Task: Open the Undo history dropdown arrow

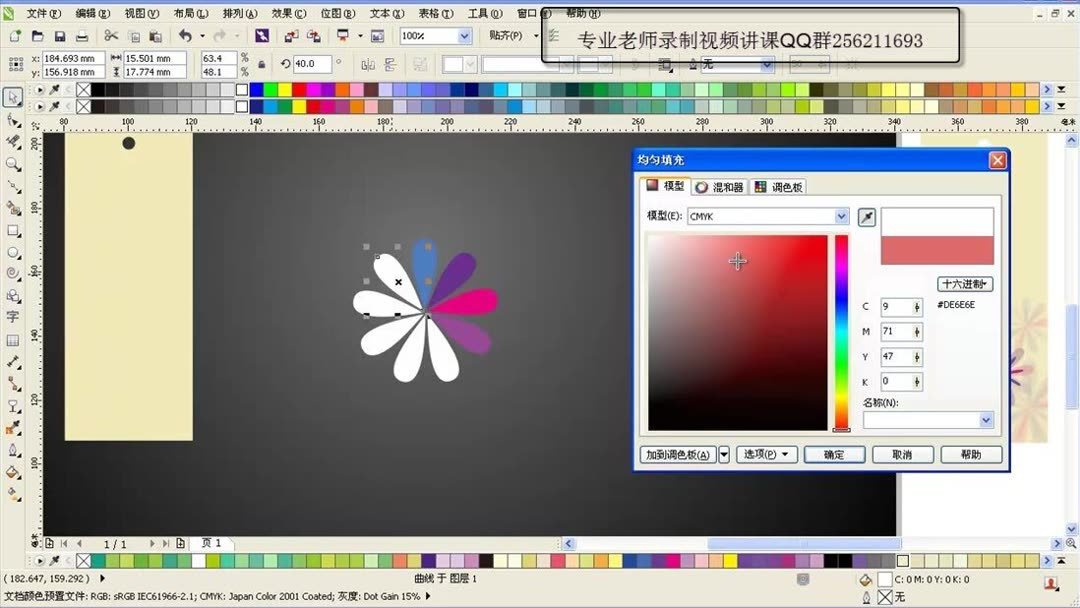Action: [x=202, y=36]
